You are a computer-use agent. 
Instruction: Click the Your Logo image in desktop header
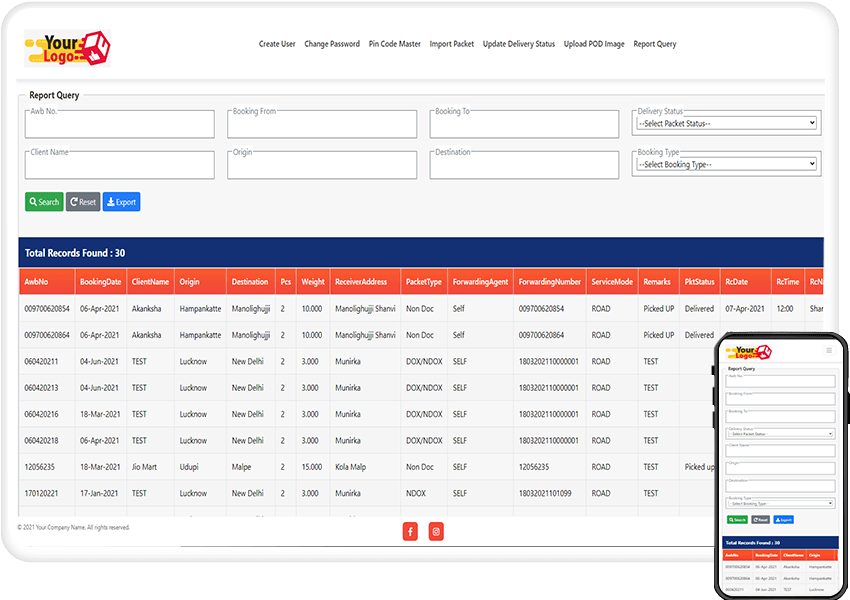68,47
